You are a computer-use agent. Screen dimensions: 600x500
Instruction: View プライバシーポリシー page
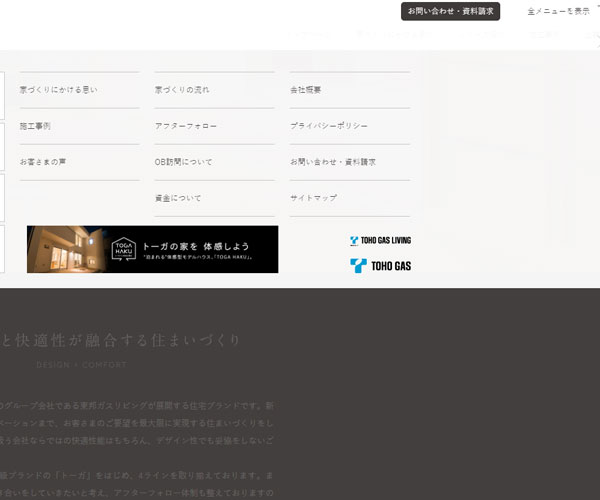coord(329,126)
